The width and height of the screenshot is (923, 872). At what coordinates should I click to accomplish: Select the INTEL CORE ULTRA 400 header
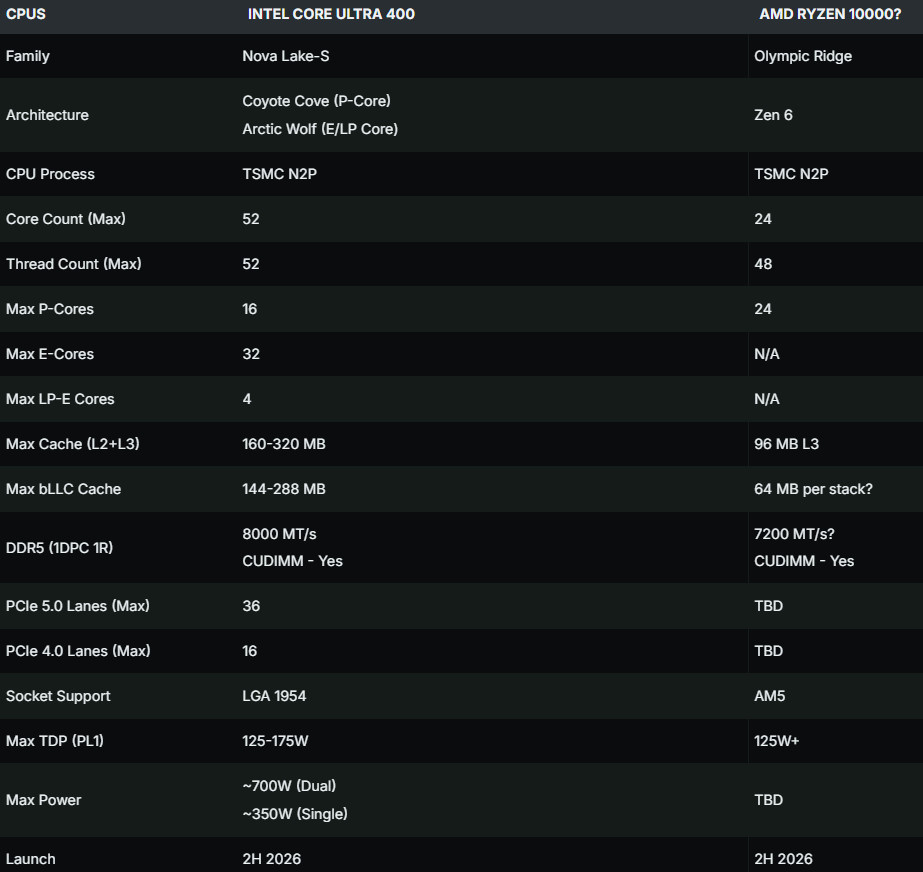click(x=331, y=14)
